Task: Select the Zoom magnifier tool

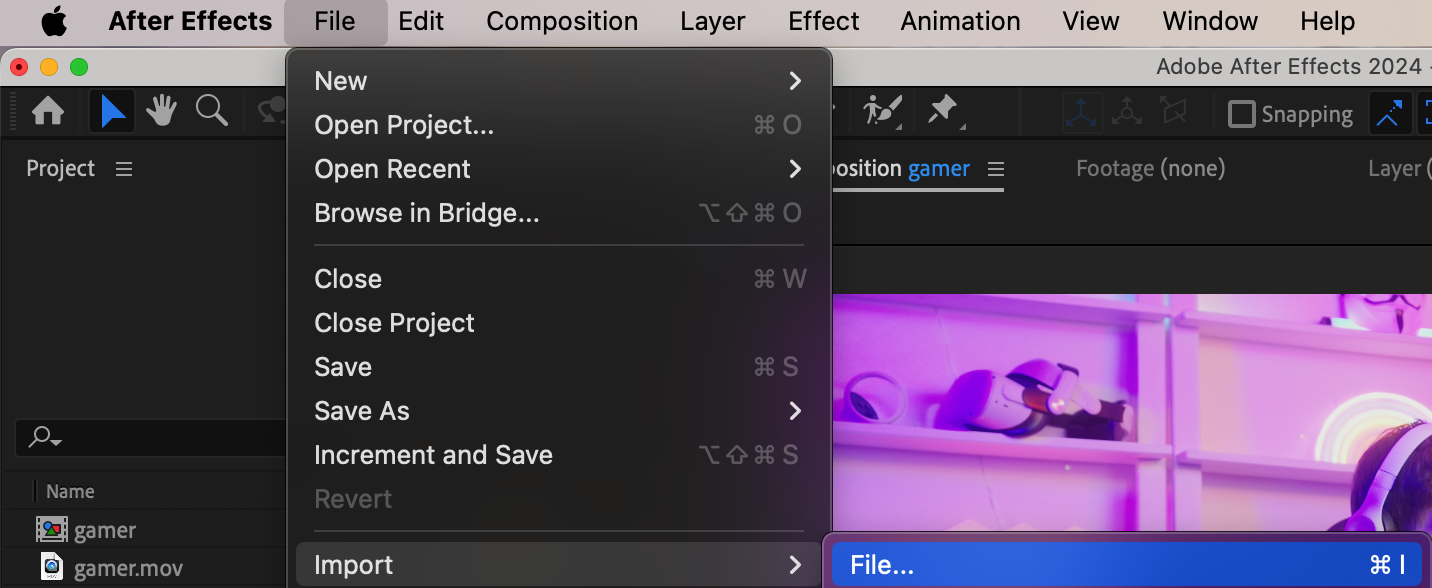Action: (x=211, y=111)
